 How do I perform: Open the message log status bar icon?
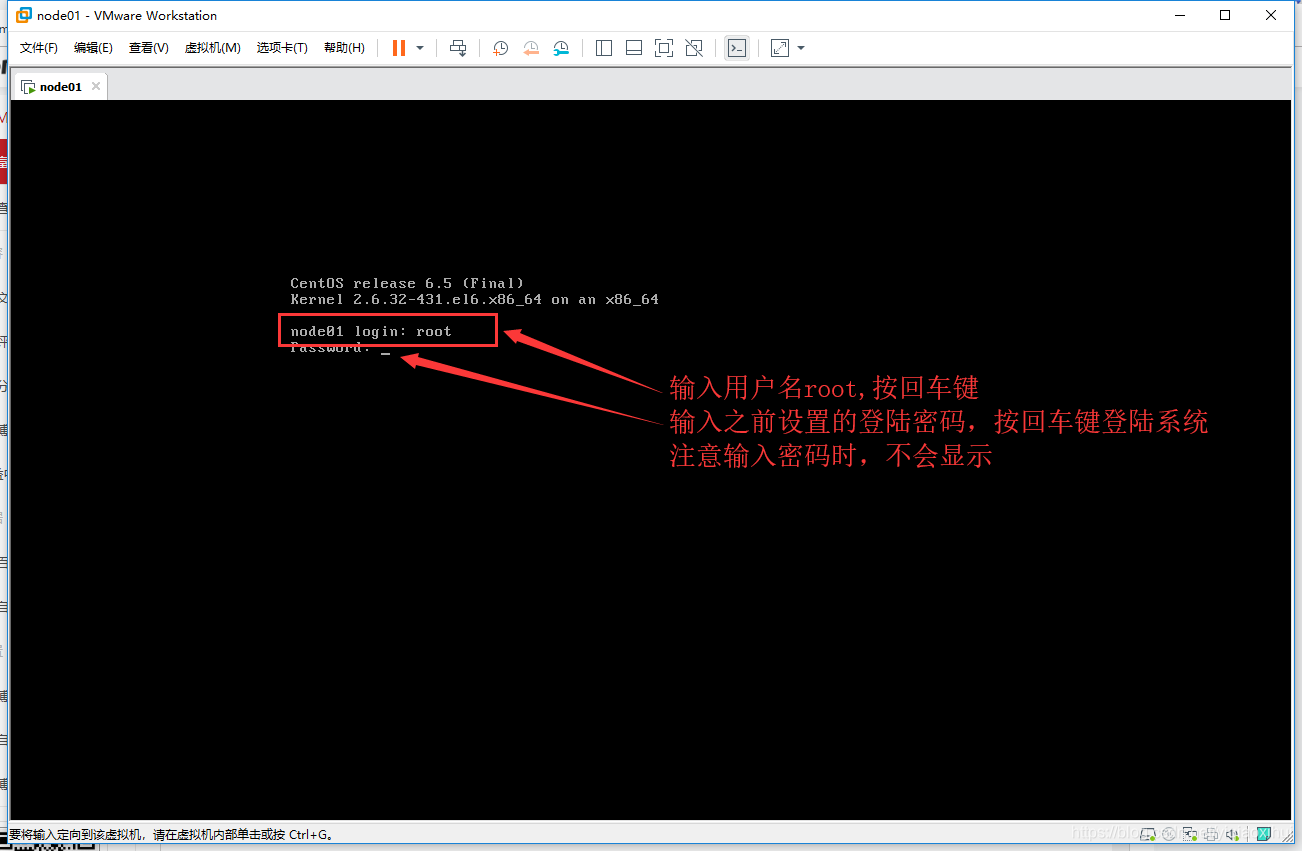pos(1264,834)
